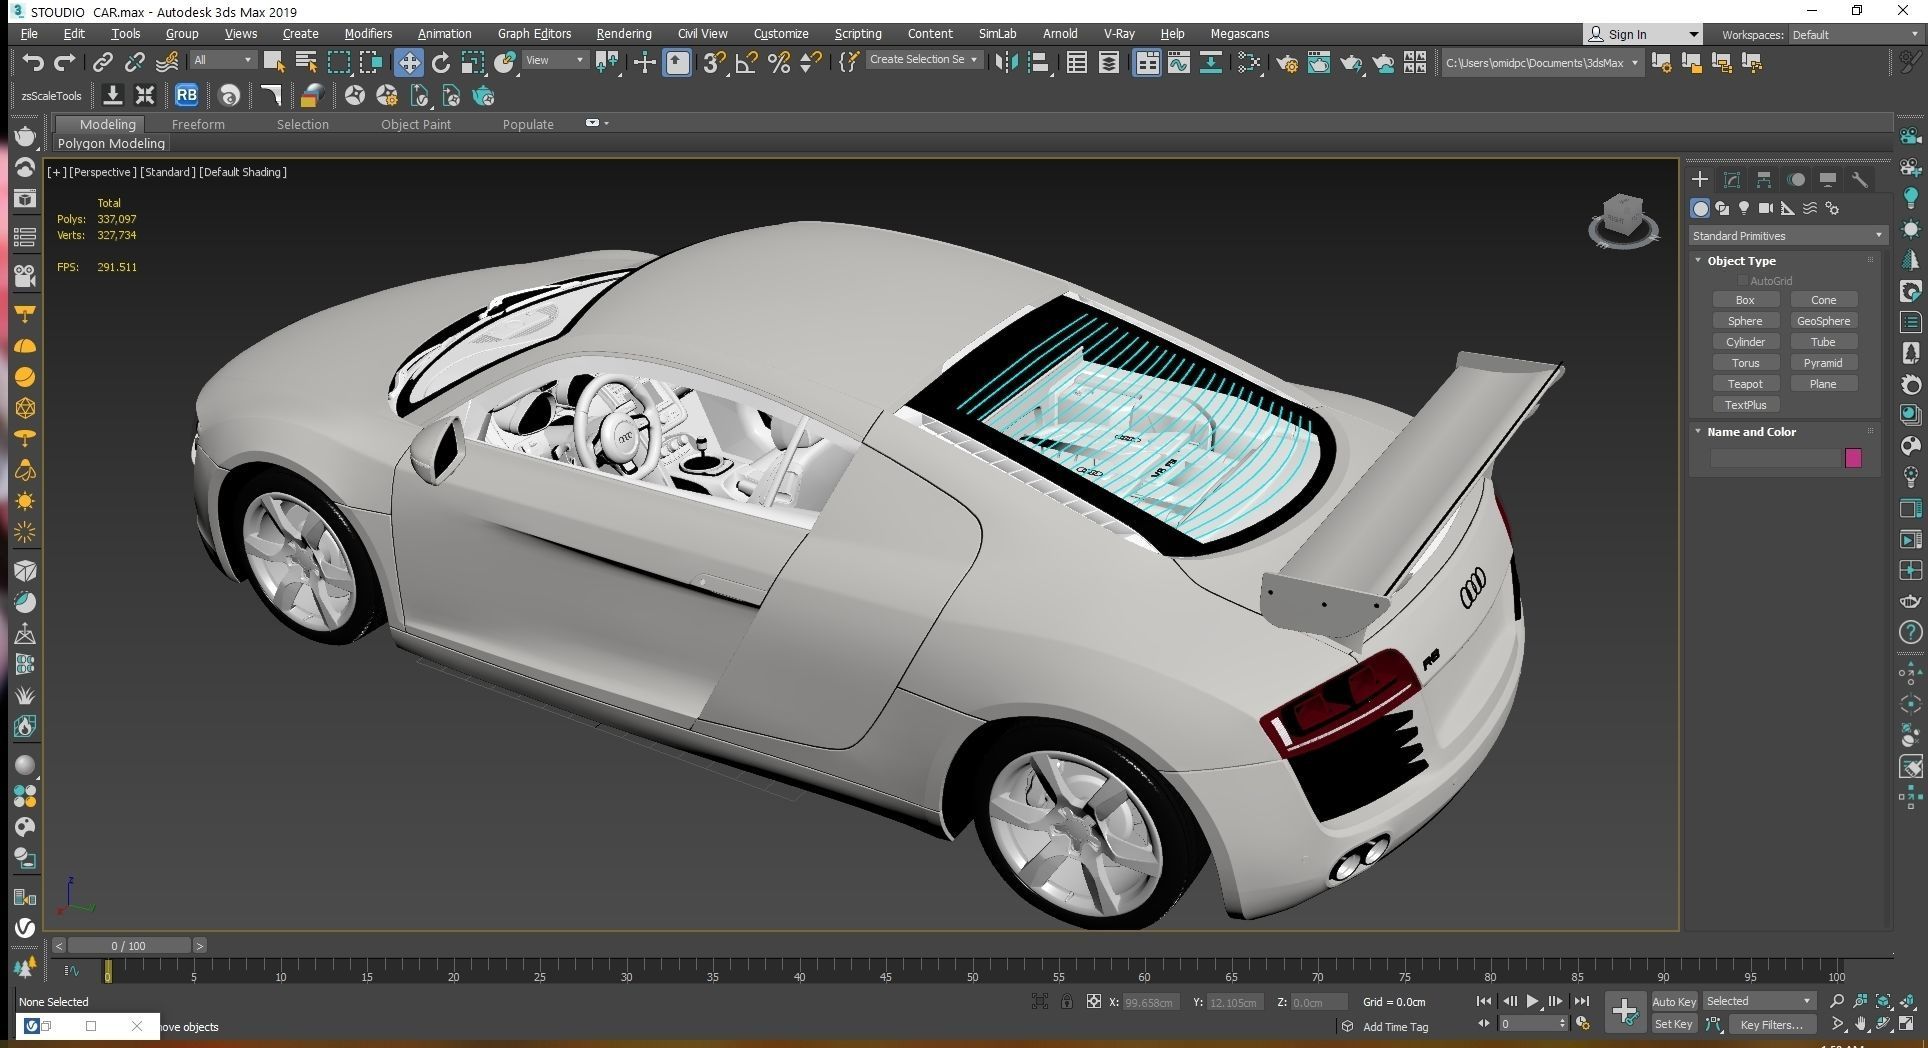Toggle the 3D Snaps button
1928x1048 pixels.
point(714,62)
